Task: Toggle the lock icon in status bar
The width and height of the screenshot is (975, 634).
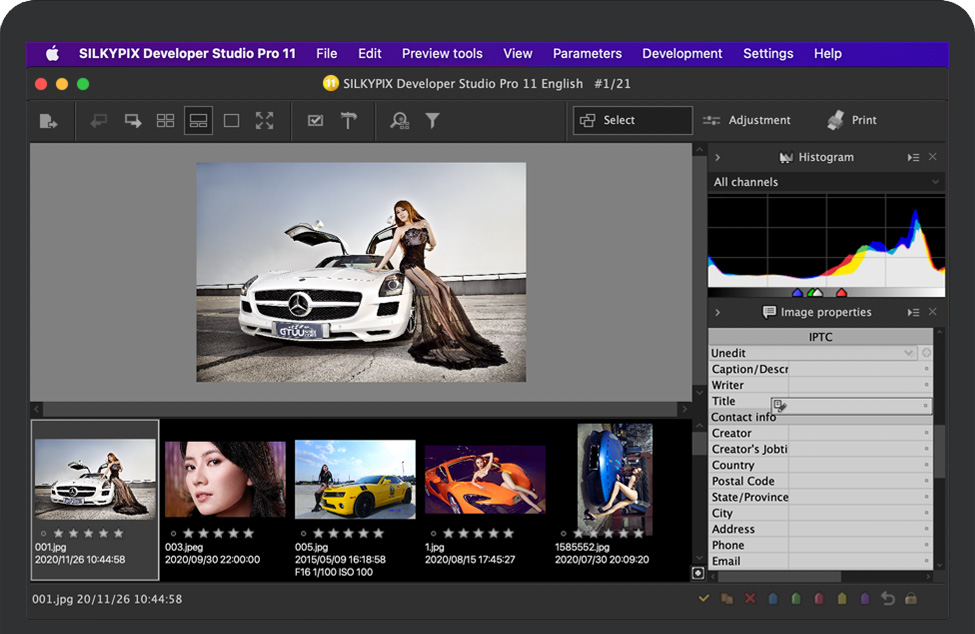Action: point(910,599)
